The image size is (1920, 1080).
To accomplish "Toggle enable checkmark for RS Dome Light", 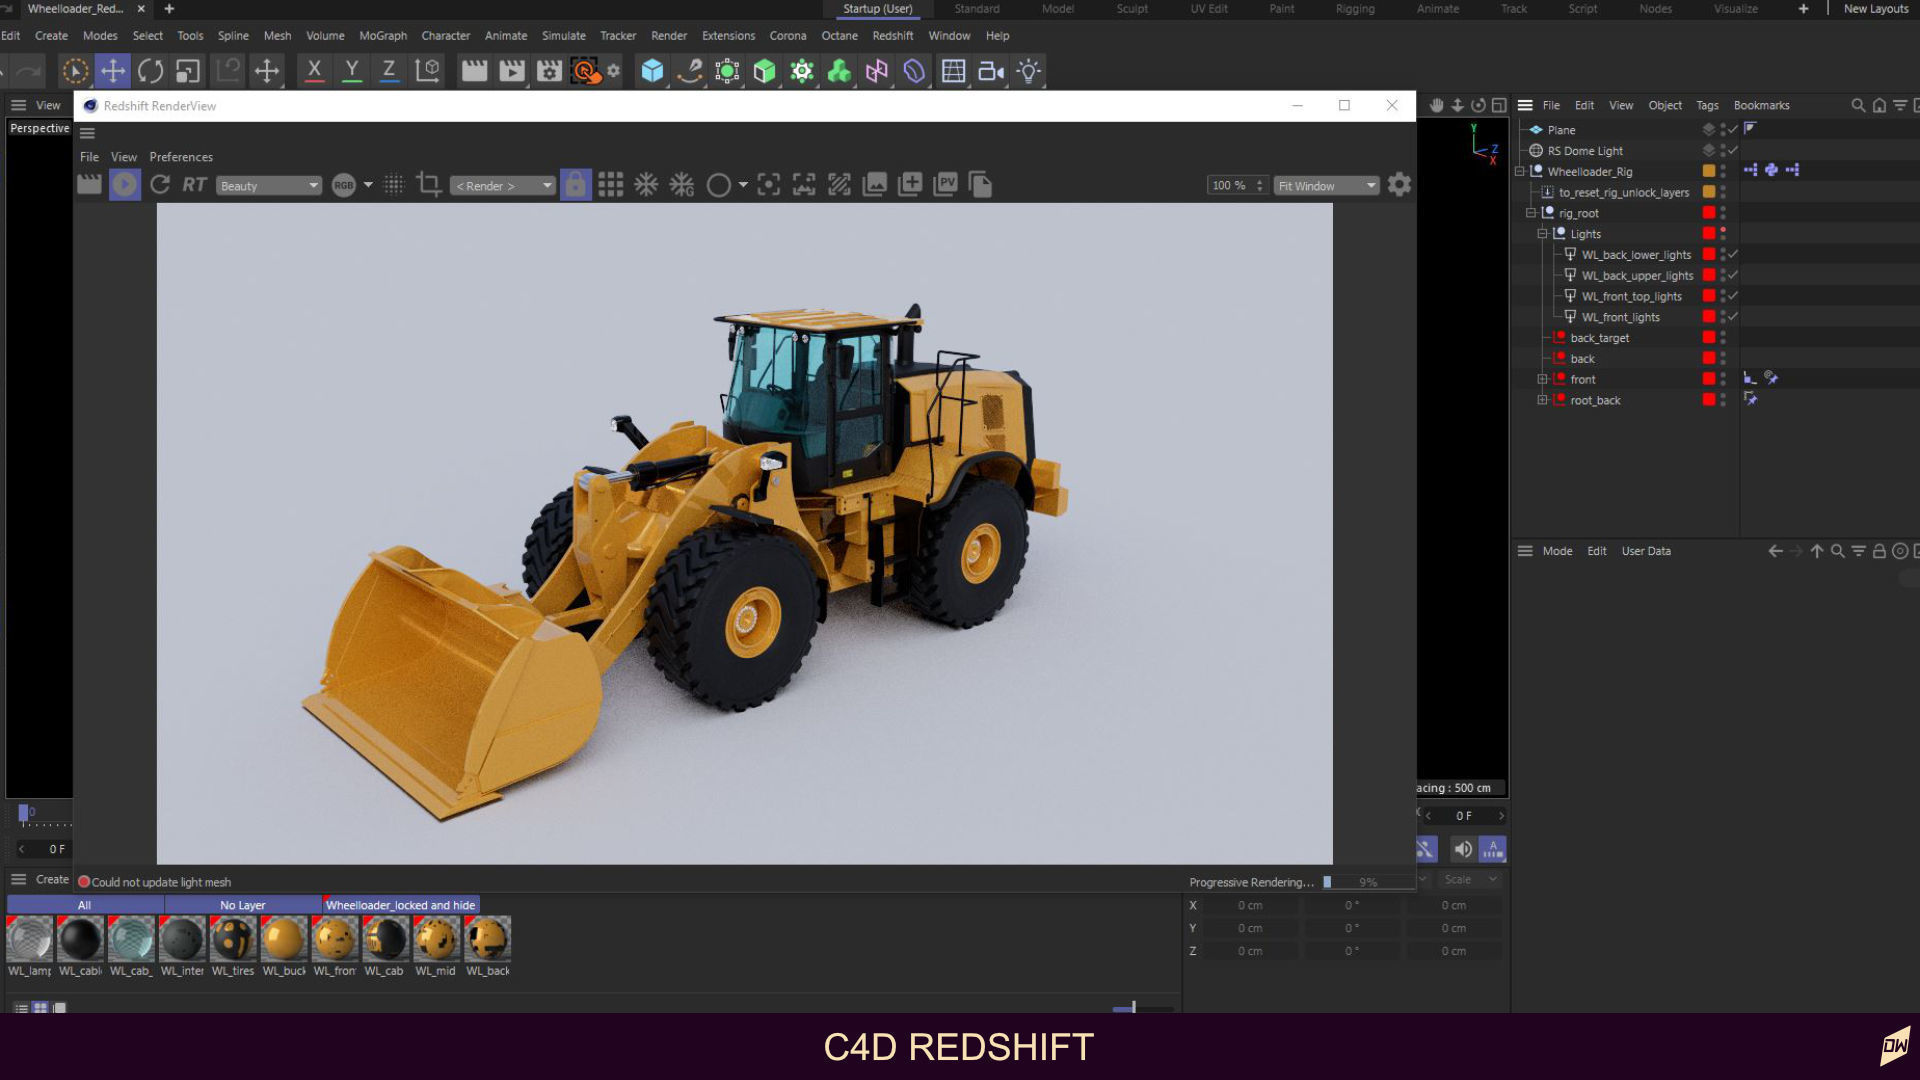I will pos(1733,151).
